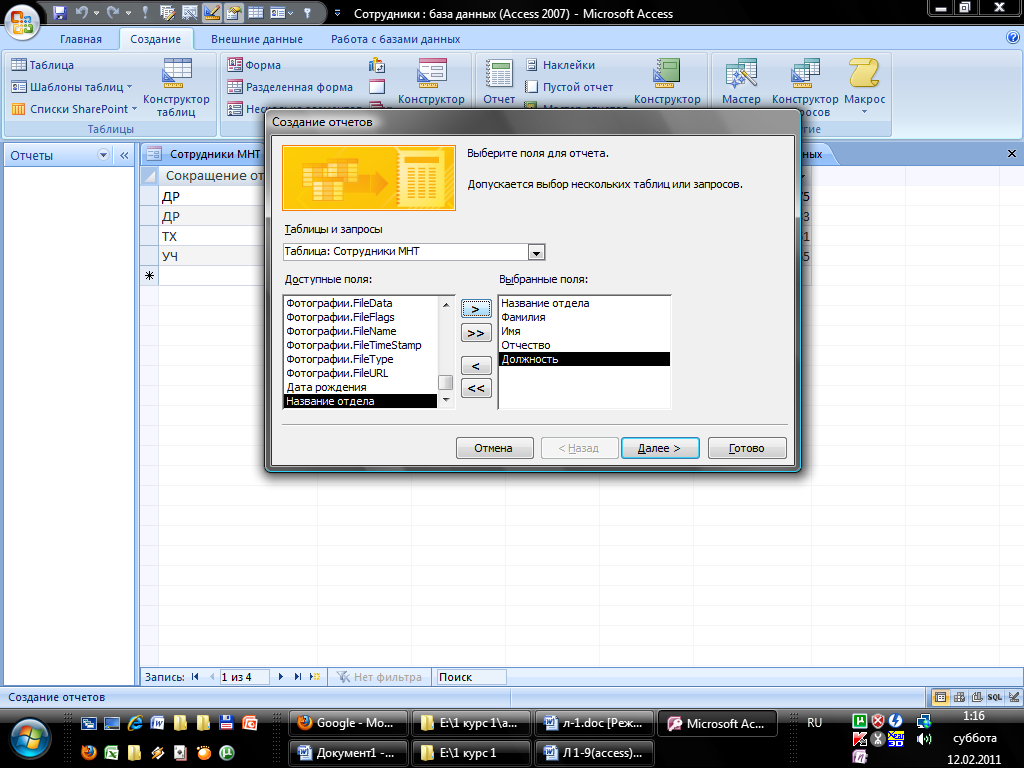This screenshot has height=768, width=1024.
Task: Switch to the Главная ribbon tab
Action: 81,39
